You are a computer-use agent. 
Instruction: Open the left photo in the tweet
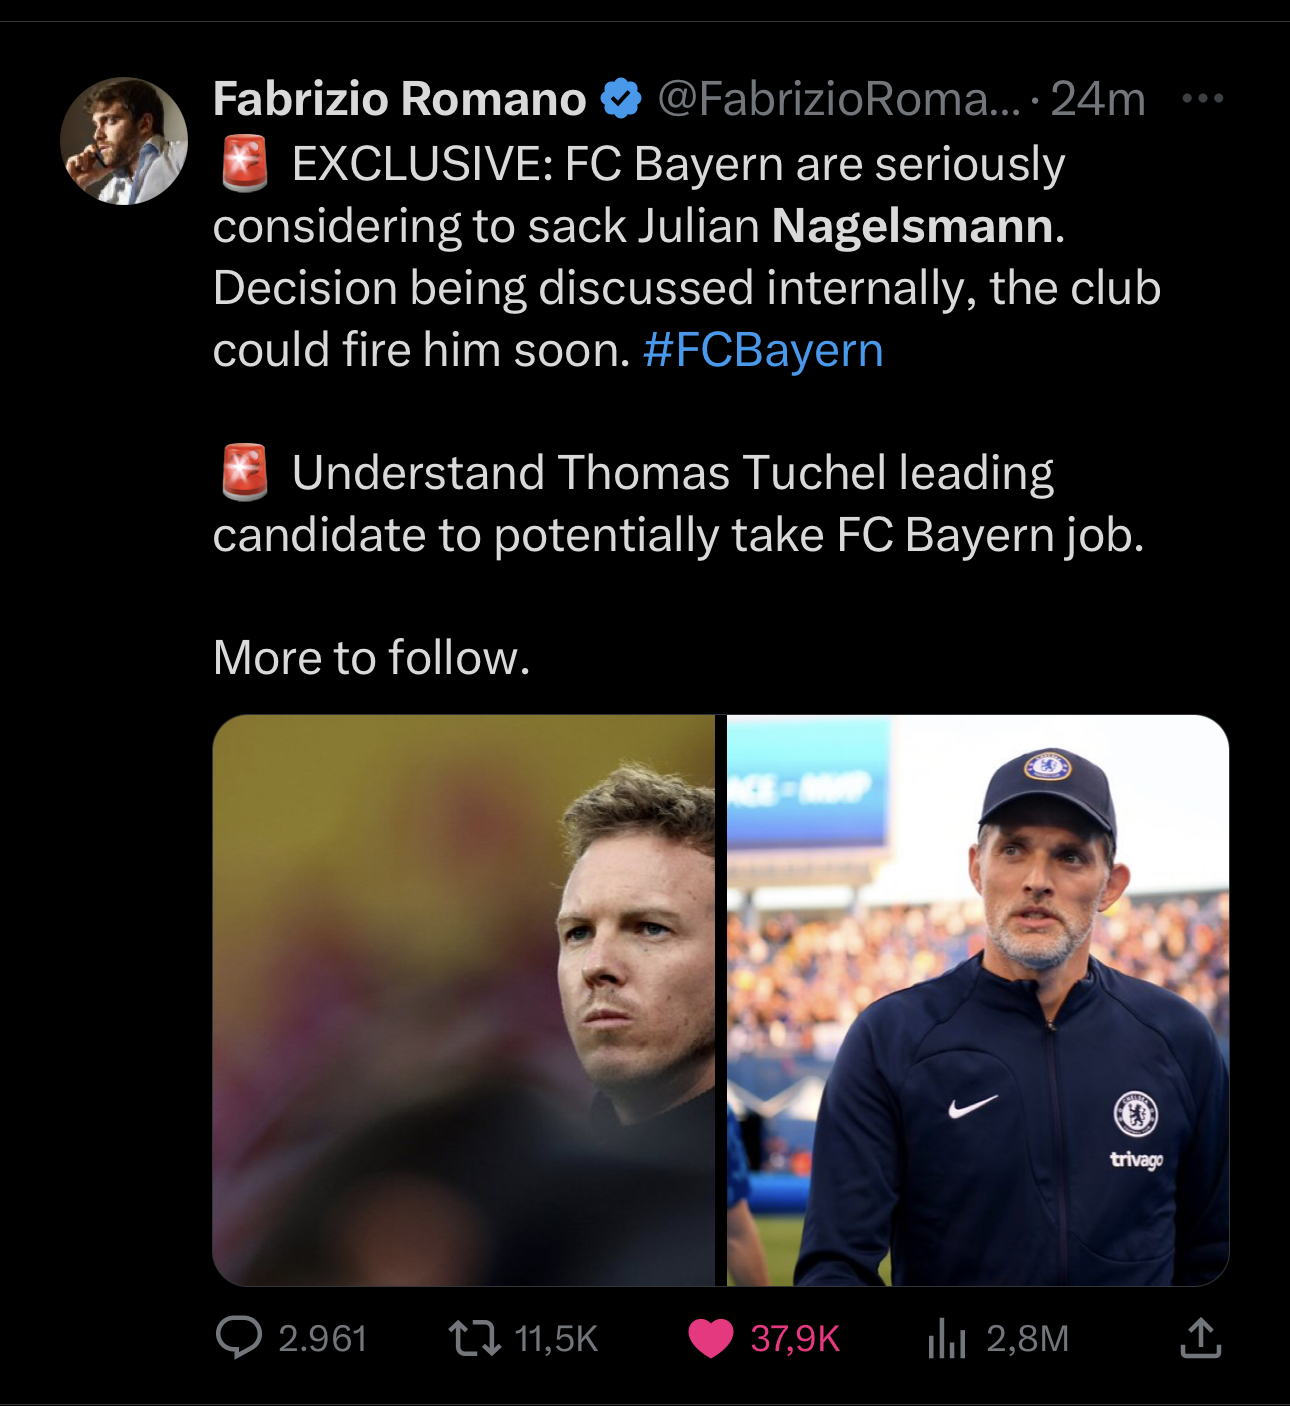(x=464, y=1000)
